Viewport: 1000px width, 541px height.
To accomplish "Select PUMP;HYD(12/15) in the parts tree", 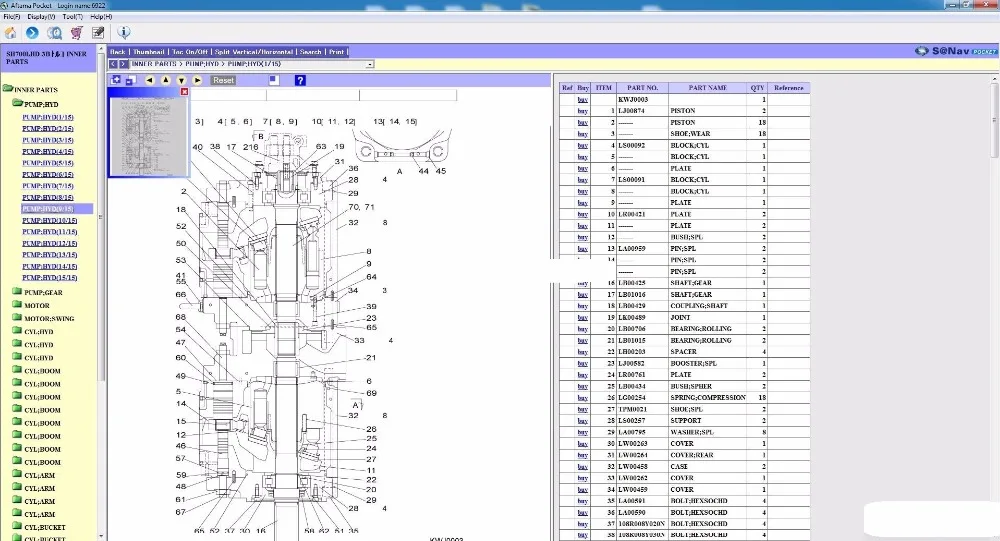I will [49, 243].
